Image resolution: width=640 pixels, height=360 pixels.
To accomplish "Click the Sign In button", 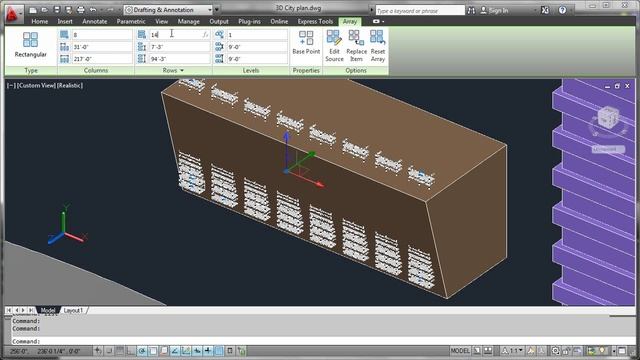I will [494, 11].
